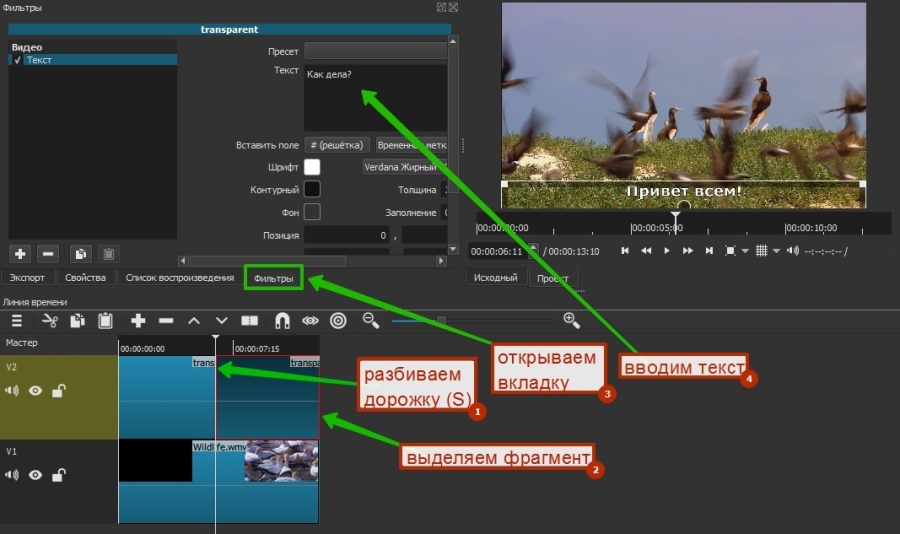This screenshot has height=534, width=900.
Task: Open the timeline hamburger menu
Action: [x=17, y=321]
